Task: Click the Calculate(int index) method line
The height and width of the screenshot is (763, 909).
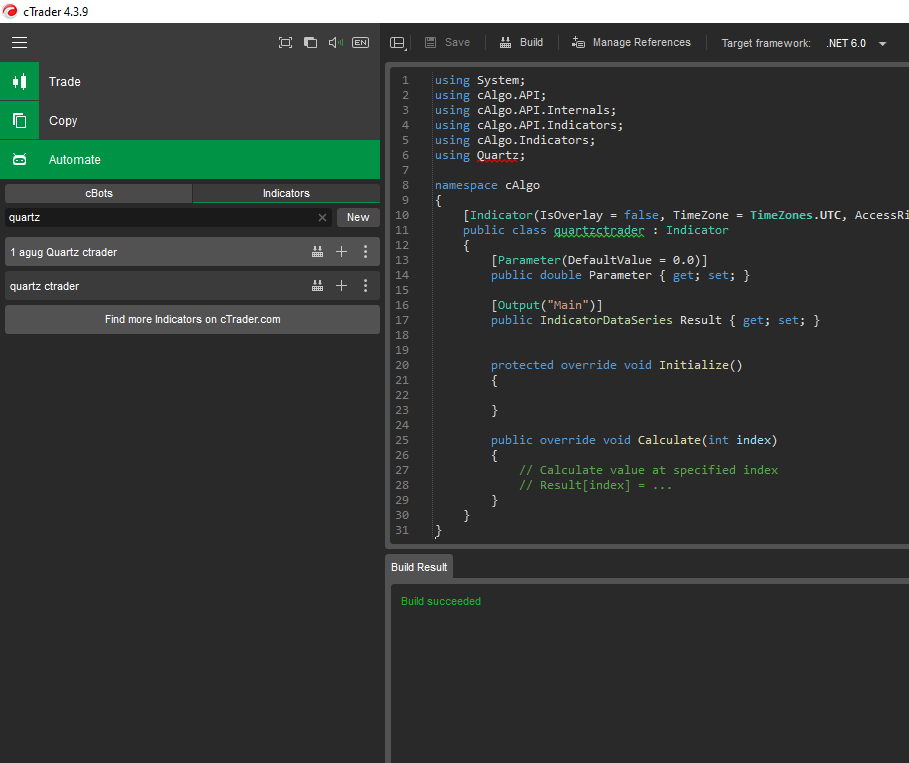Action: point(634,440)
